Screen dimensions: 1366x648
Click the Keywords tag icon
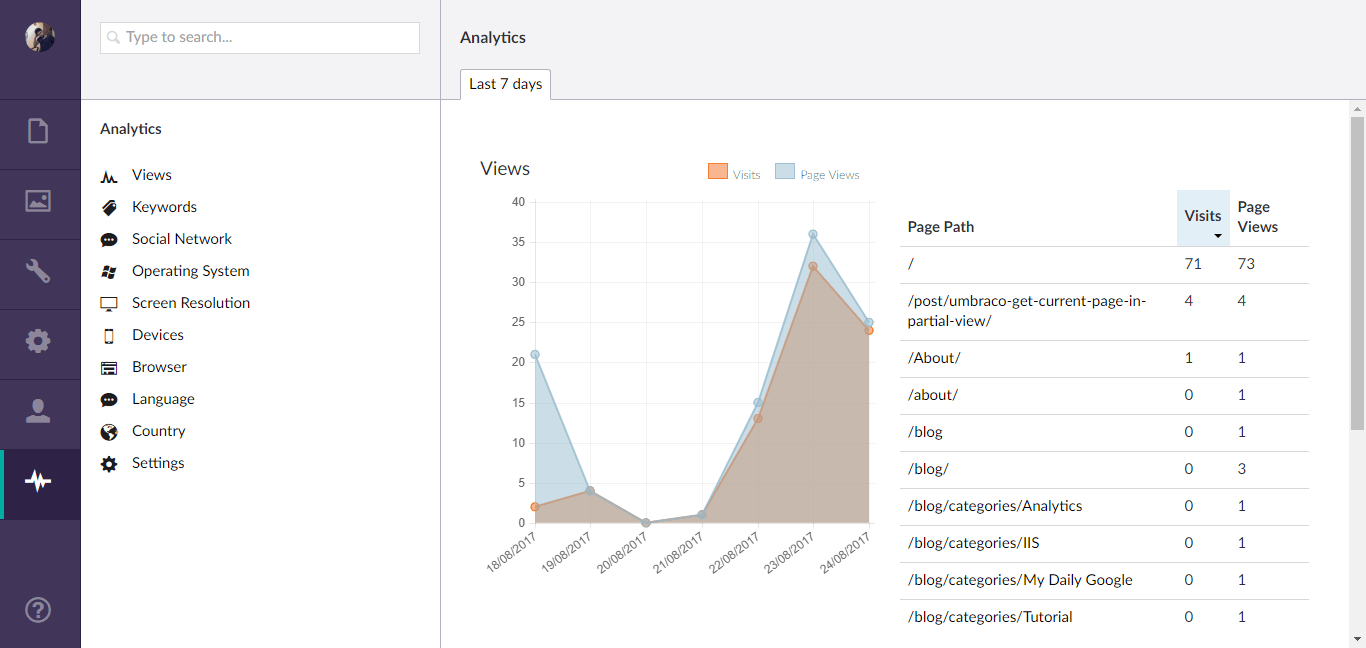109,206
